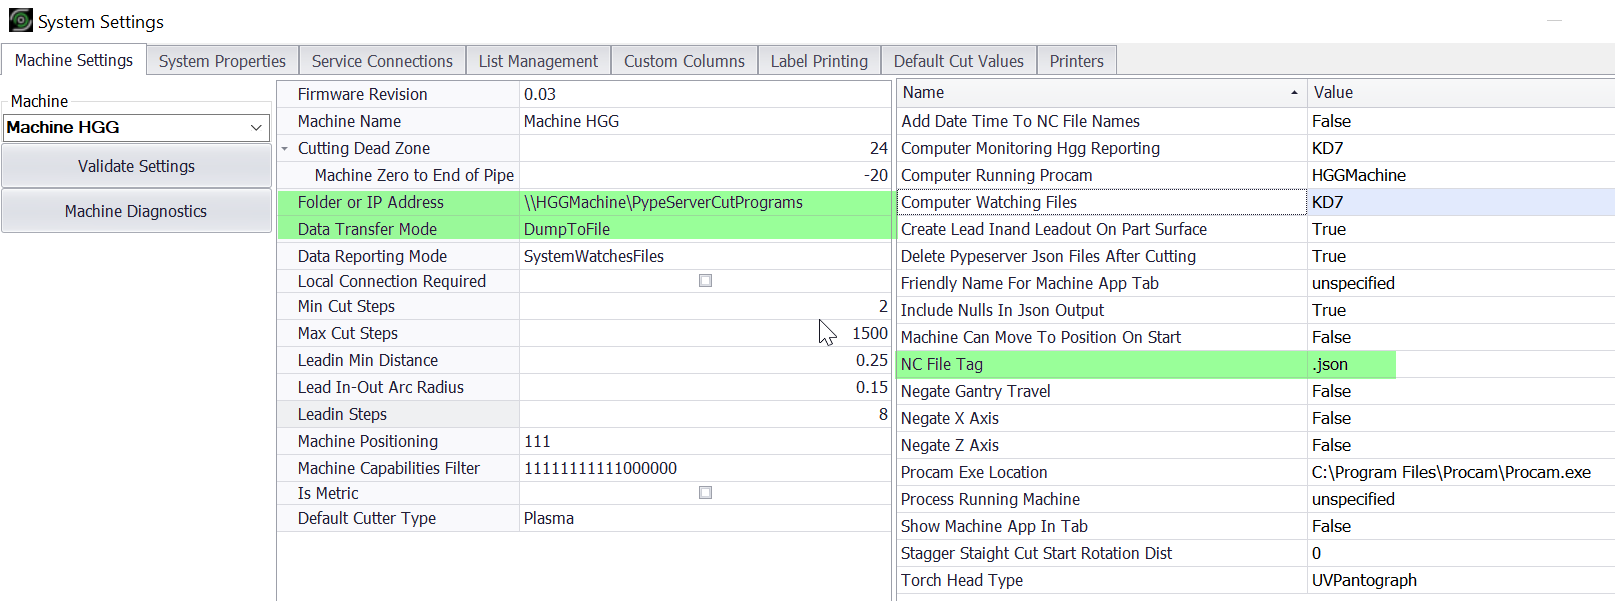
Task: Edit the Computer Watching Files value KD7
Action: pos(1460,202)
